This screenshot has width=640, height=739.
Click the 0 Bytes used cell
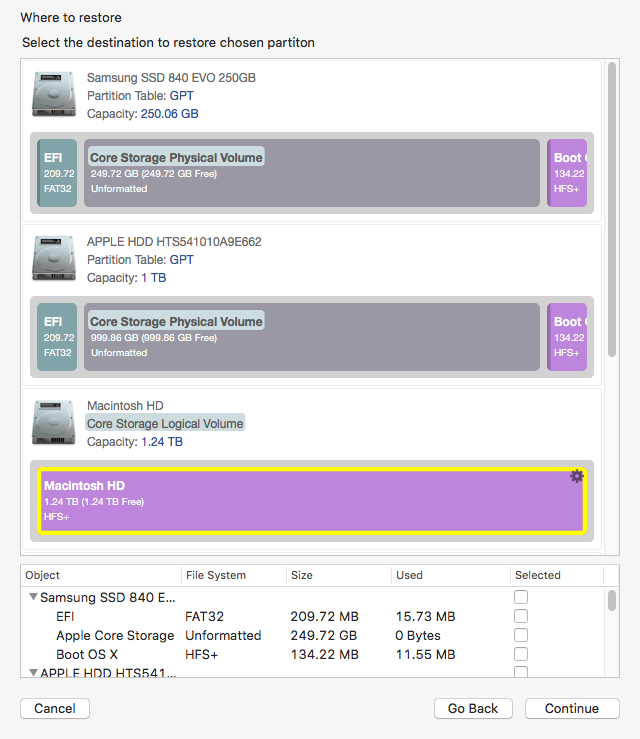tap(418, 635)
